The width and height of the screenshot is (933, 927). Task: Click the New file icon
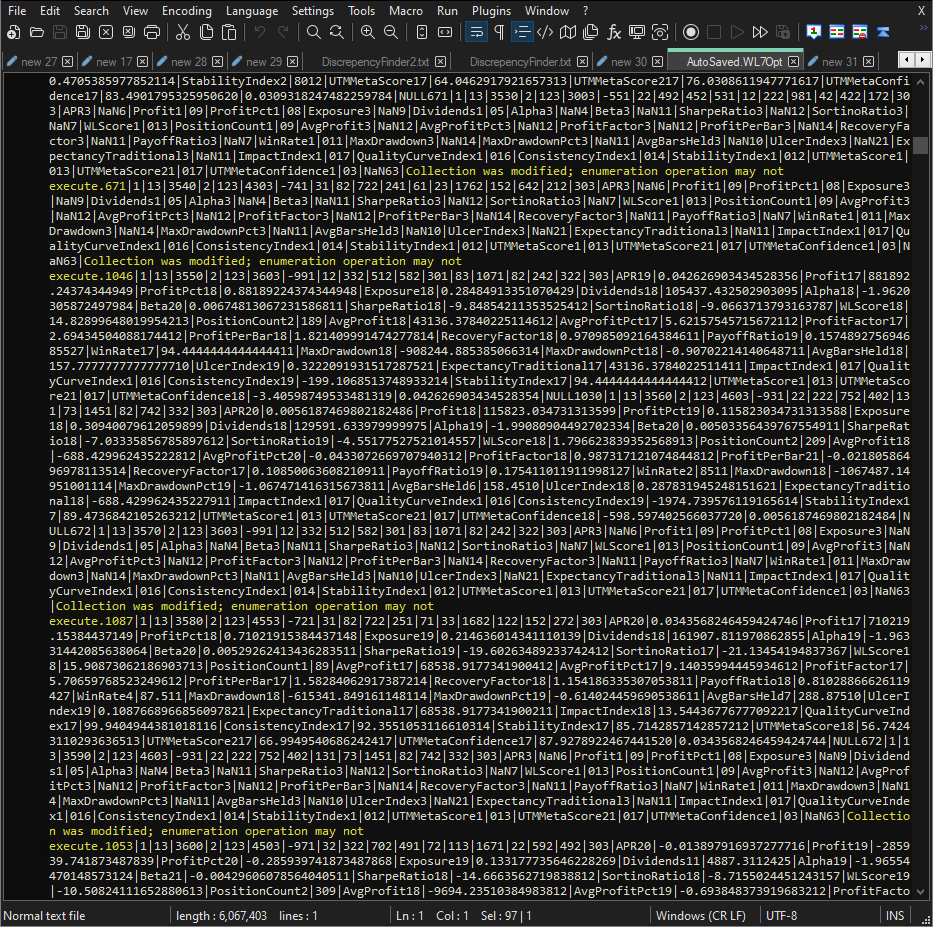click(13, 33)
